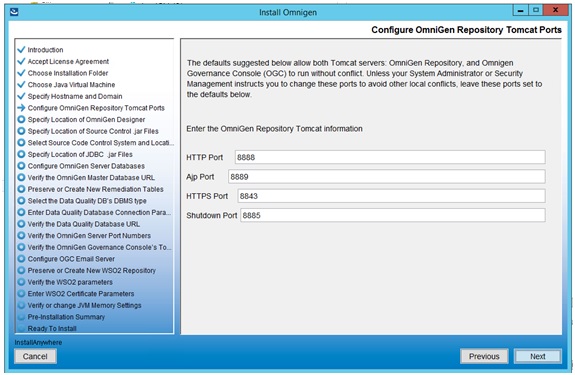Click the checkmark beside Choose Installation Folder
575x375 pixels.
point(21,73)
